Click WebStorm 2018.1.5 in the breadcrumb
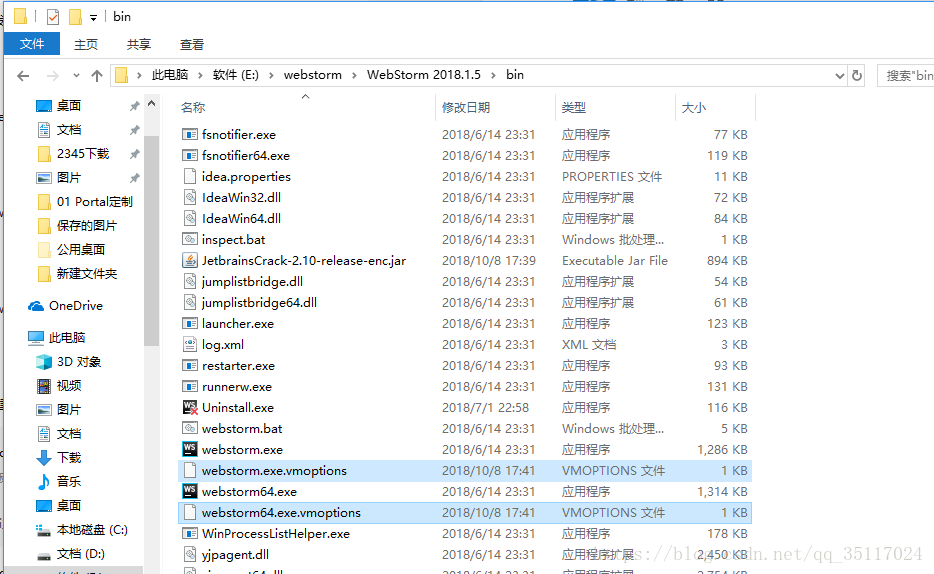The image size is (934, 574). 424,75
